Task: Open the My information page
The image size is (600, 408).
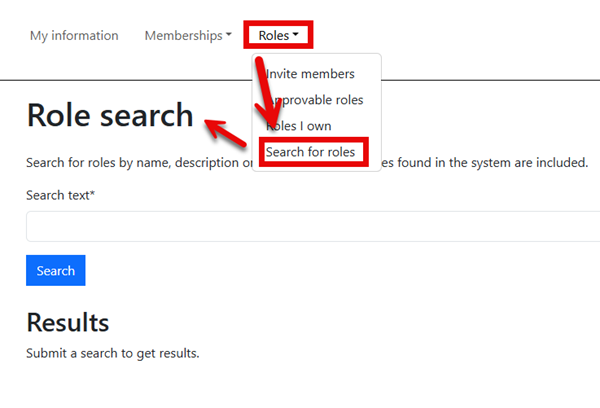Action: (x=74, y=36)
